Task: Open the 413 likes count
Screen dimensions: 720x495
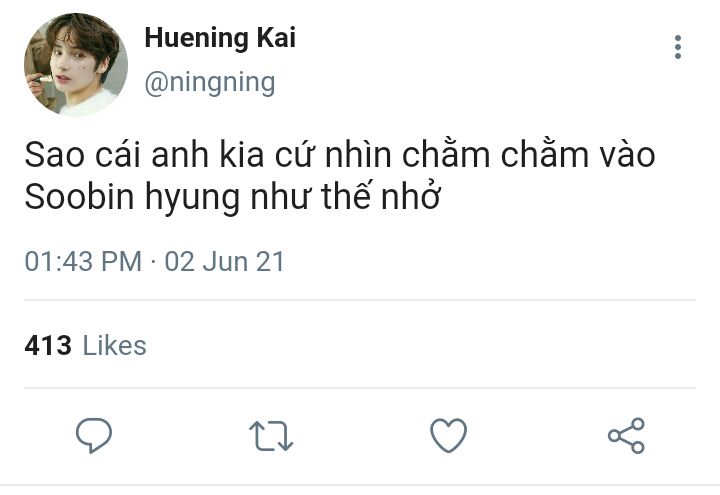Action: [48, 346]
